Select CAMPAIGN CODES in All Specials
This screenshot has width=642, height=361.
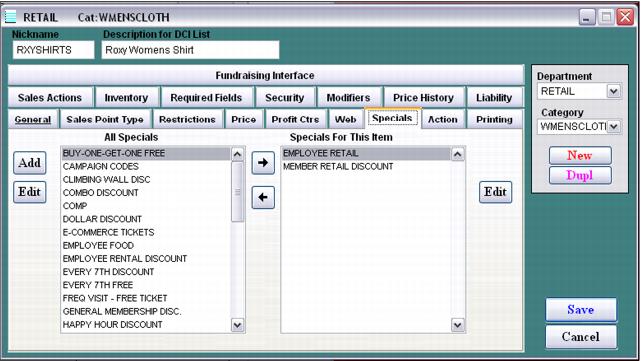coord(146,167)
